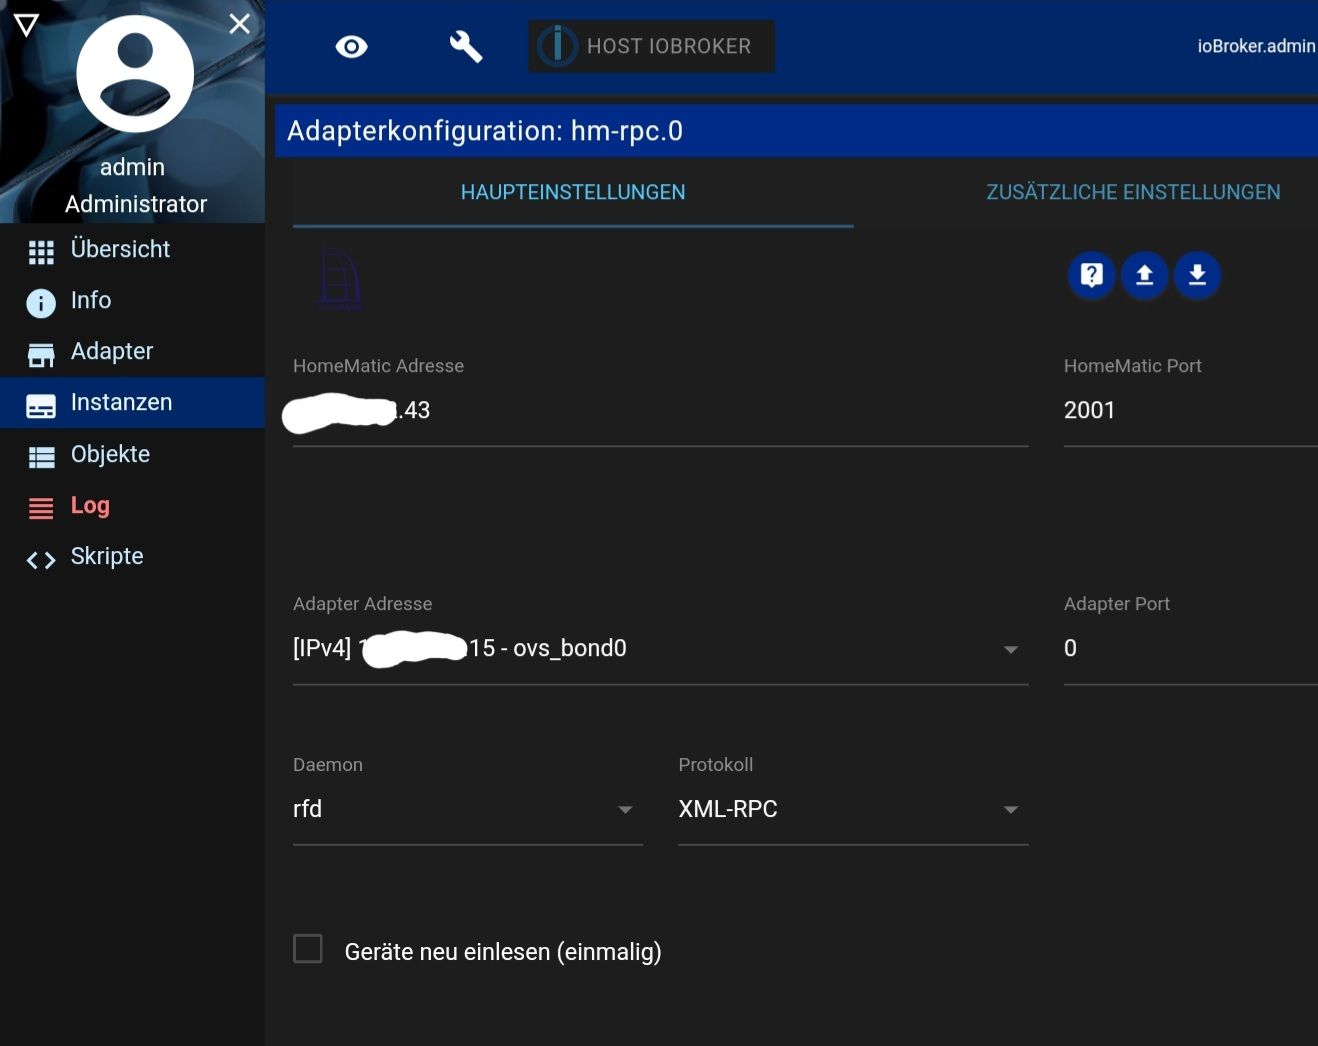Click the Daemon dropdown arrow
The image size is (1318, 1046).
point(625,810)
